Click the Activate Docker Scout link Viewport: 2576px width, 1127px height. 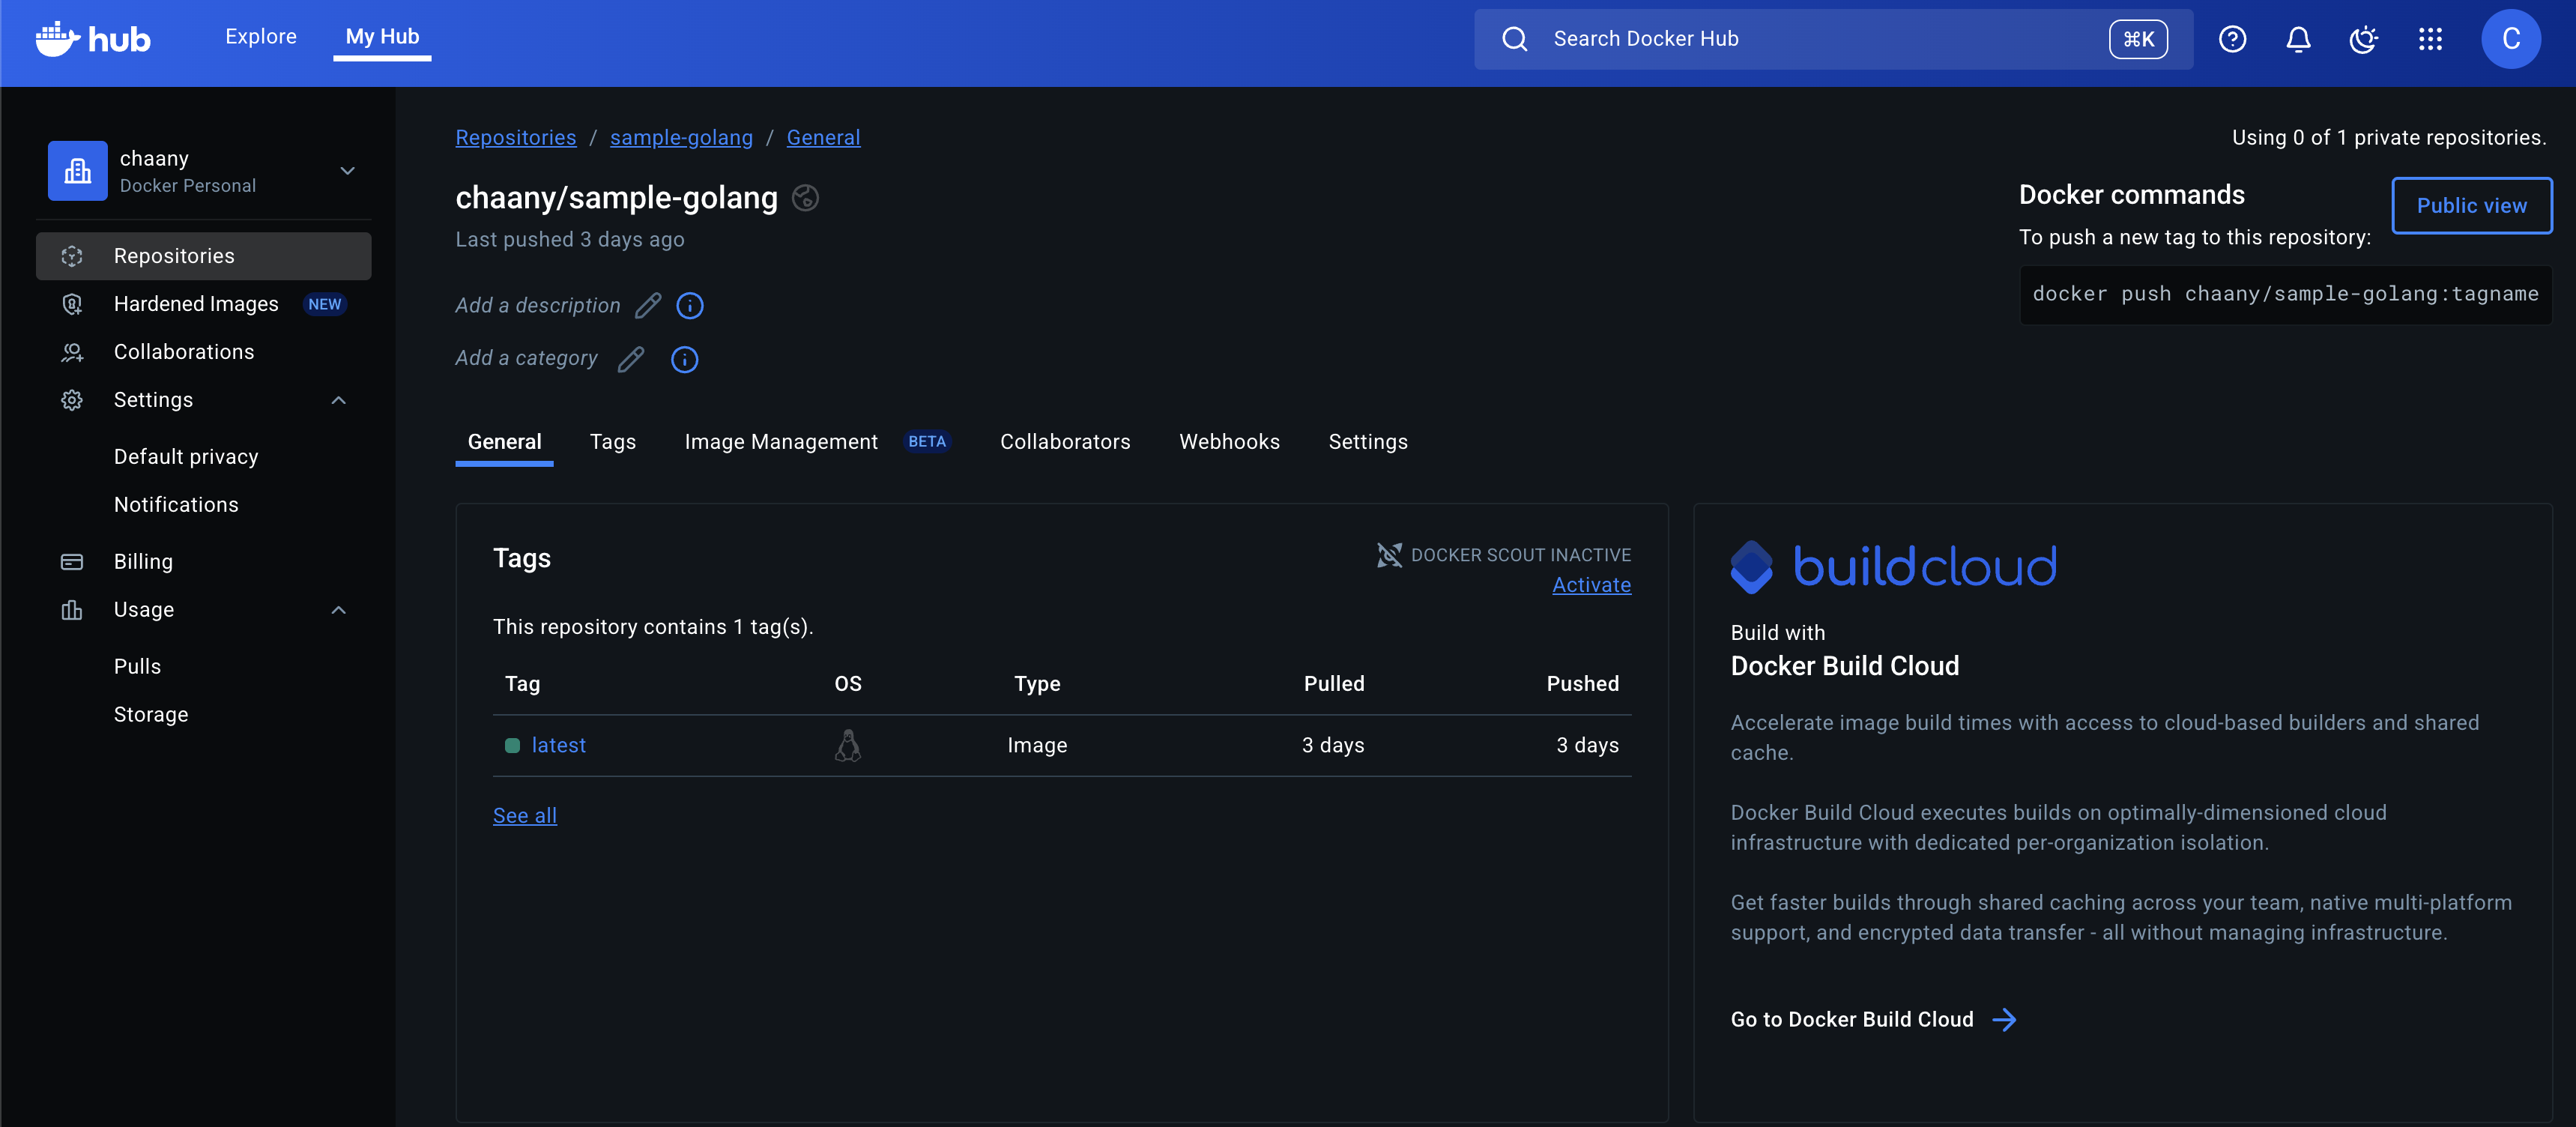1591,585
